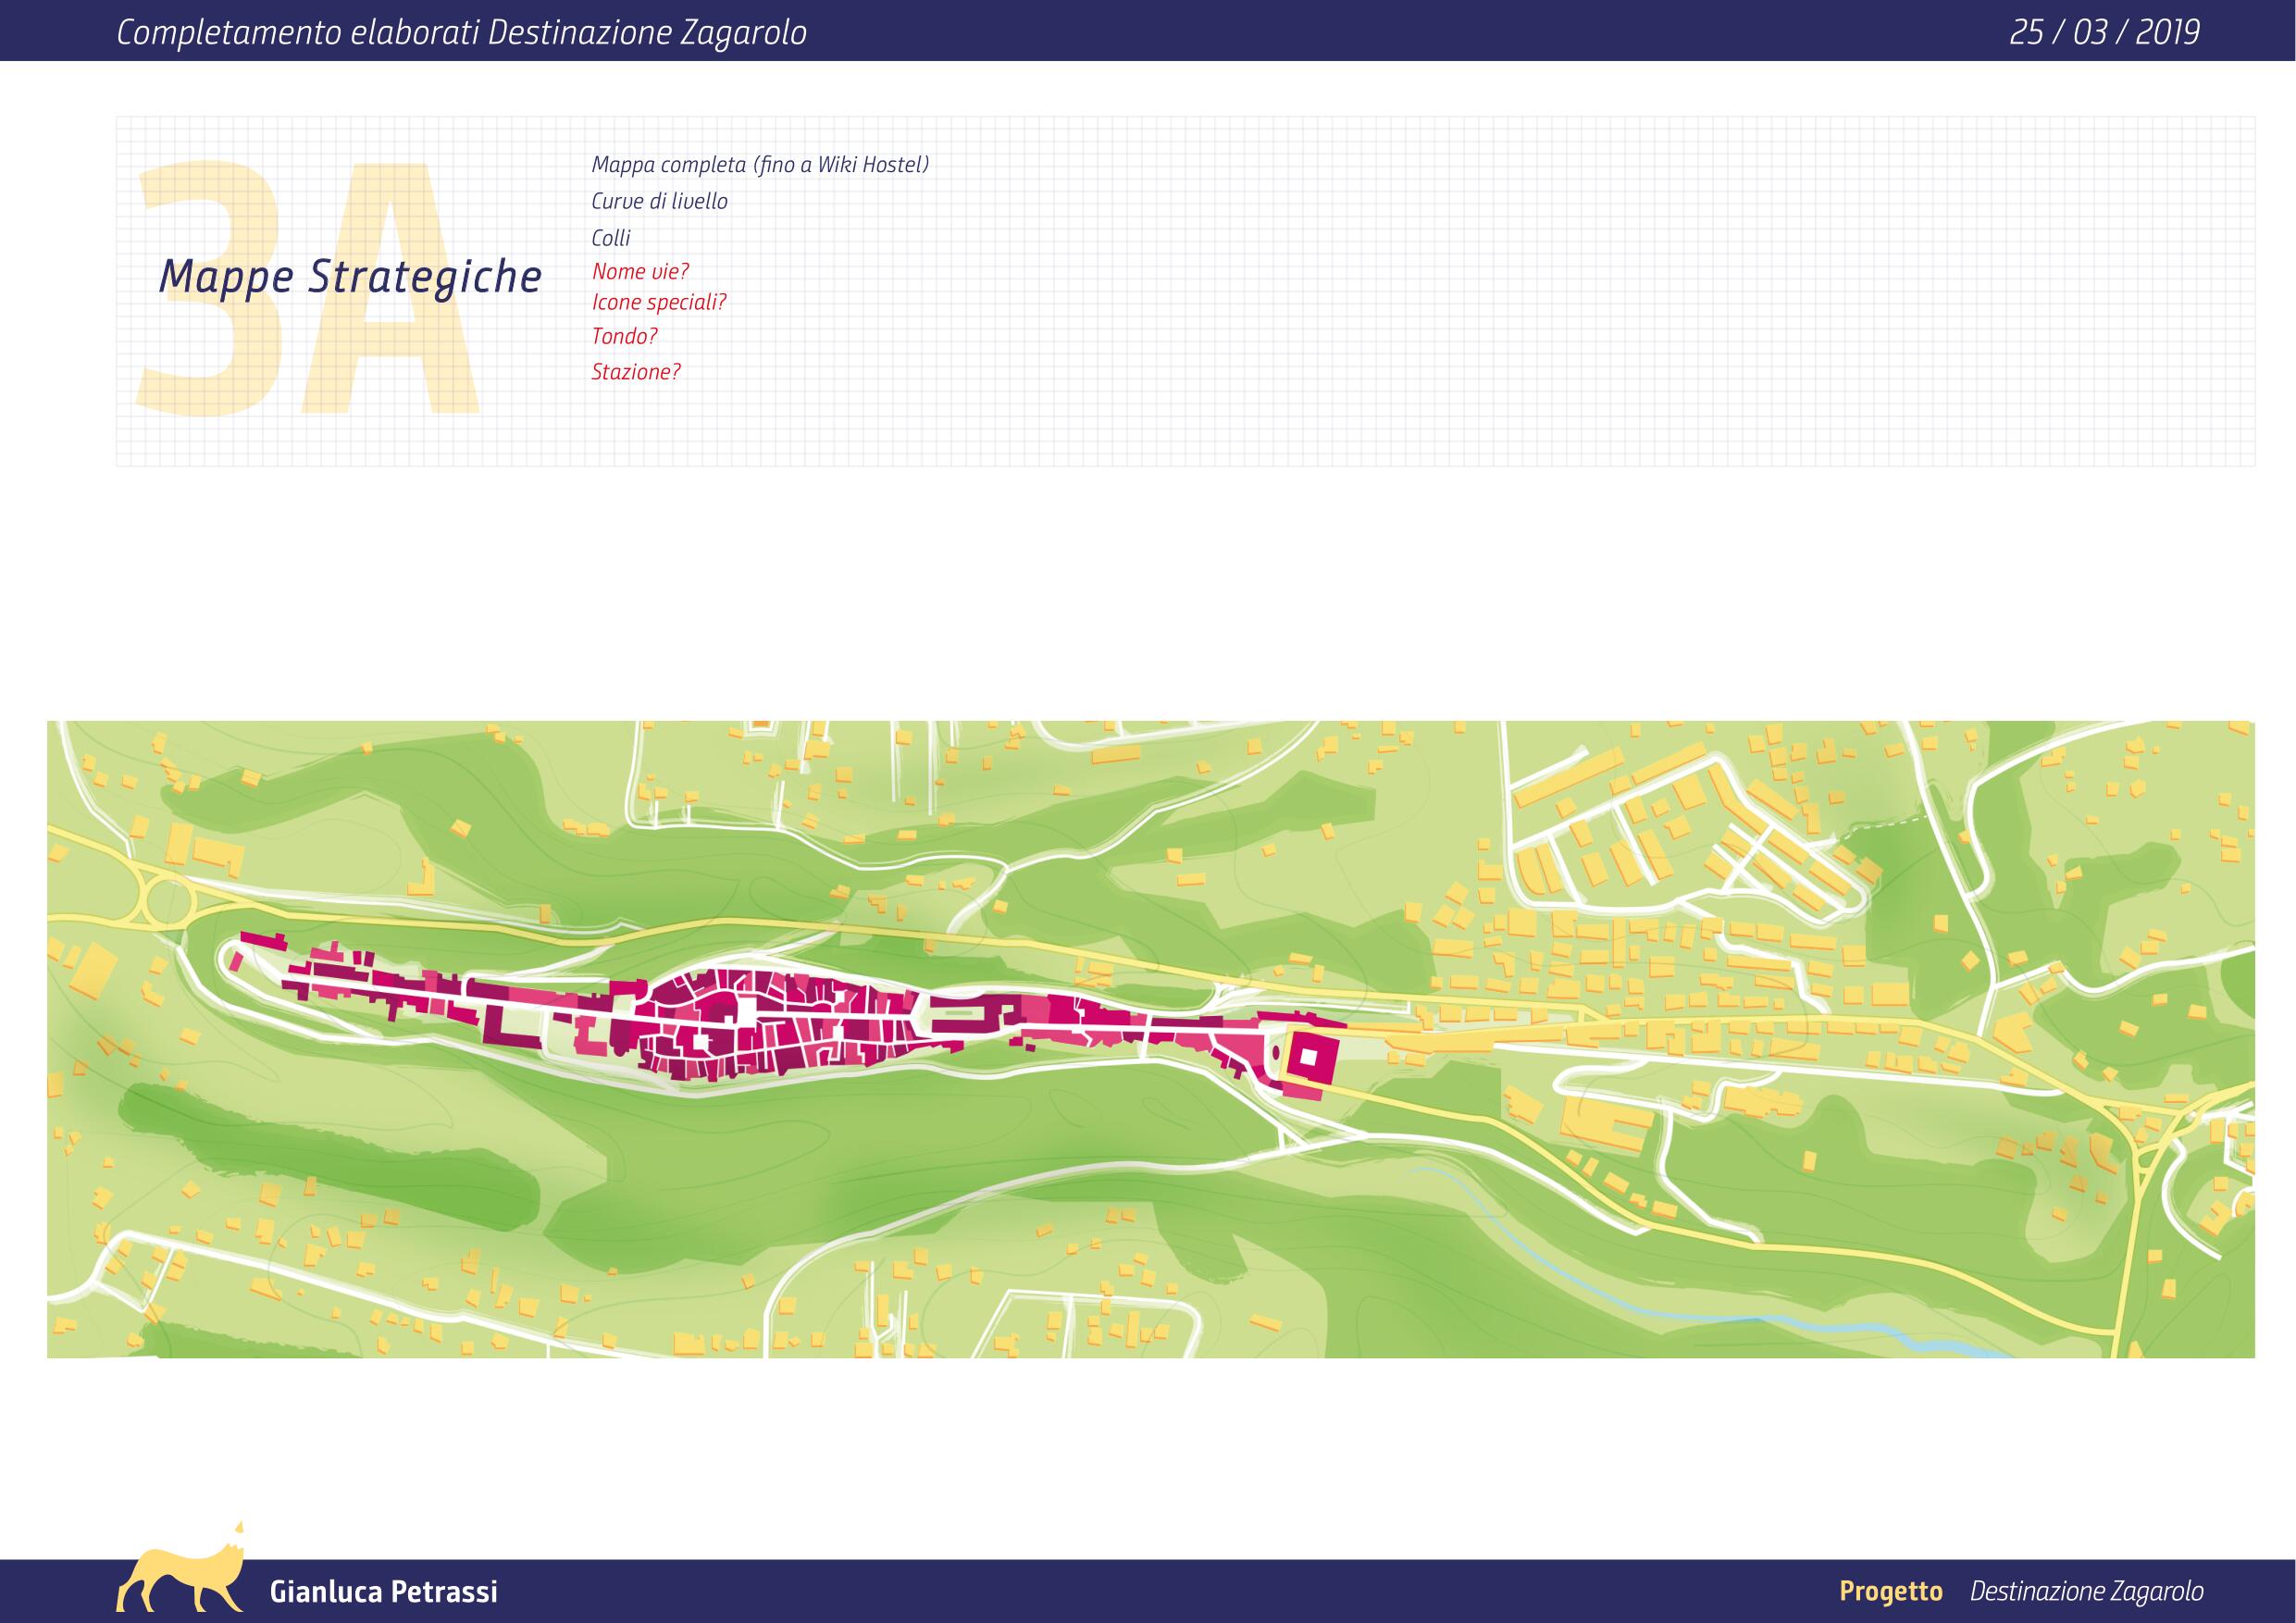The width and height of the screenshot is (2296, 1623).
Task: Click the red 'Nome vie?' note
Action: (640, 271)
